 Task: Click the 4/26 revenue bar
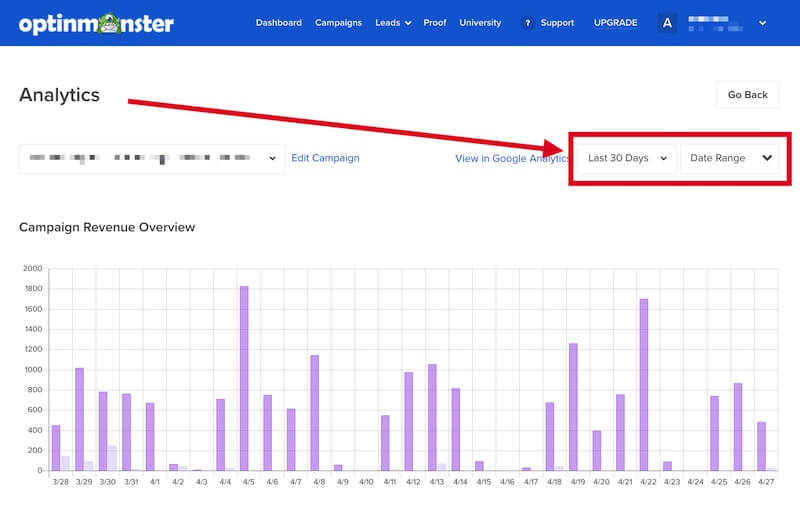click(x=738, y=427)
